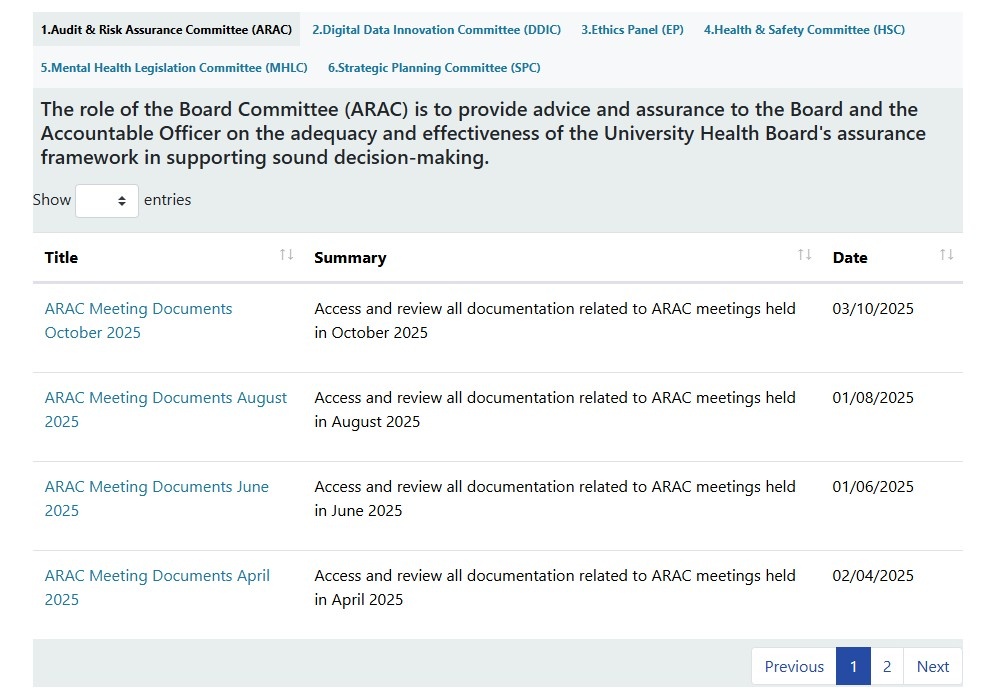Viewport: 999px width, 699px height.
Task: Click the October 2025 meetings summary text
Action: (x=555, y=321)
